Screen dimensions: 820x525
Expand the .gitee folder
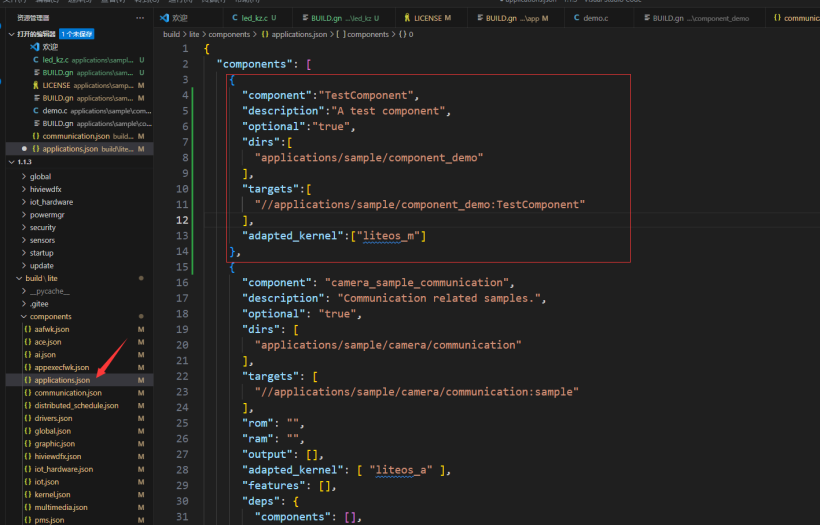[24, 304]
